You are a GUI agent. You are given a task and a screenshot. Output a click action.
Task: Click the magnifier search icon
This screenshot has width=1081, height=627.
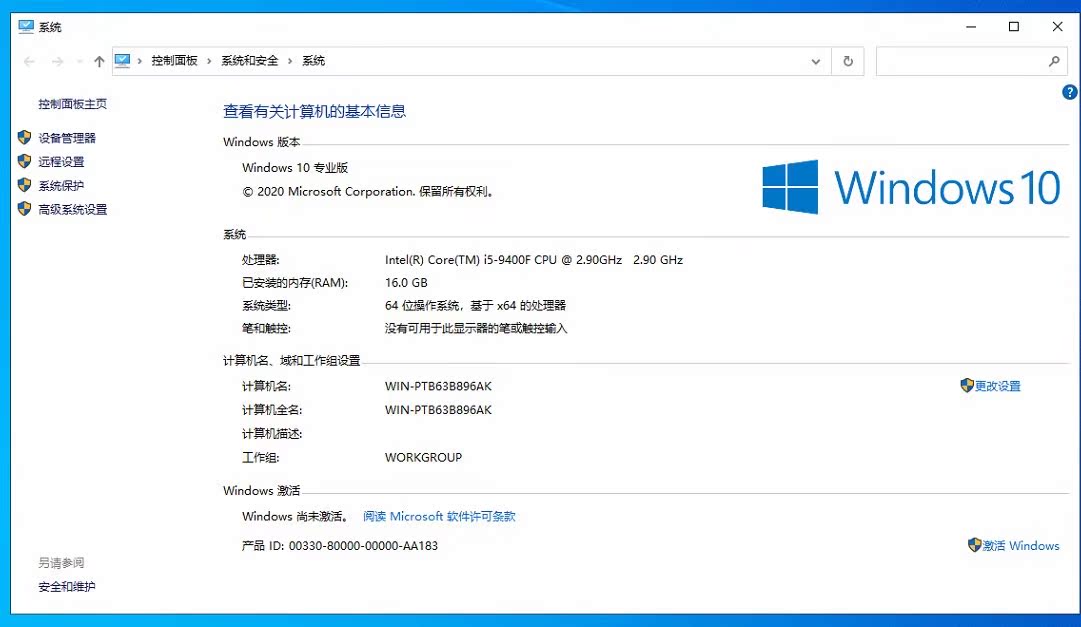coord(1054,61)
